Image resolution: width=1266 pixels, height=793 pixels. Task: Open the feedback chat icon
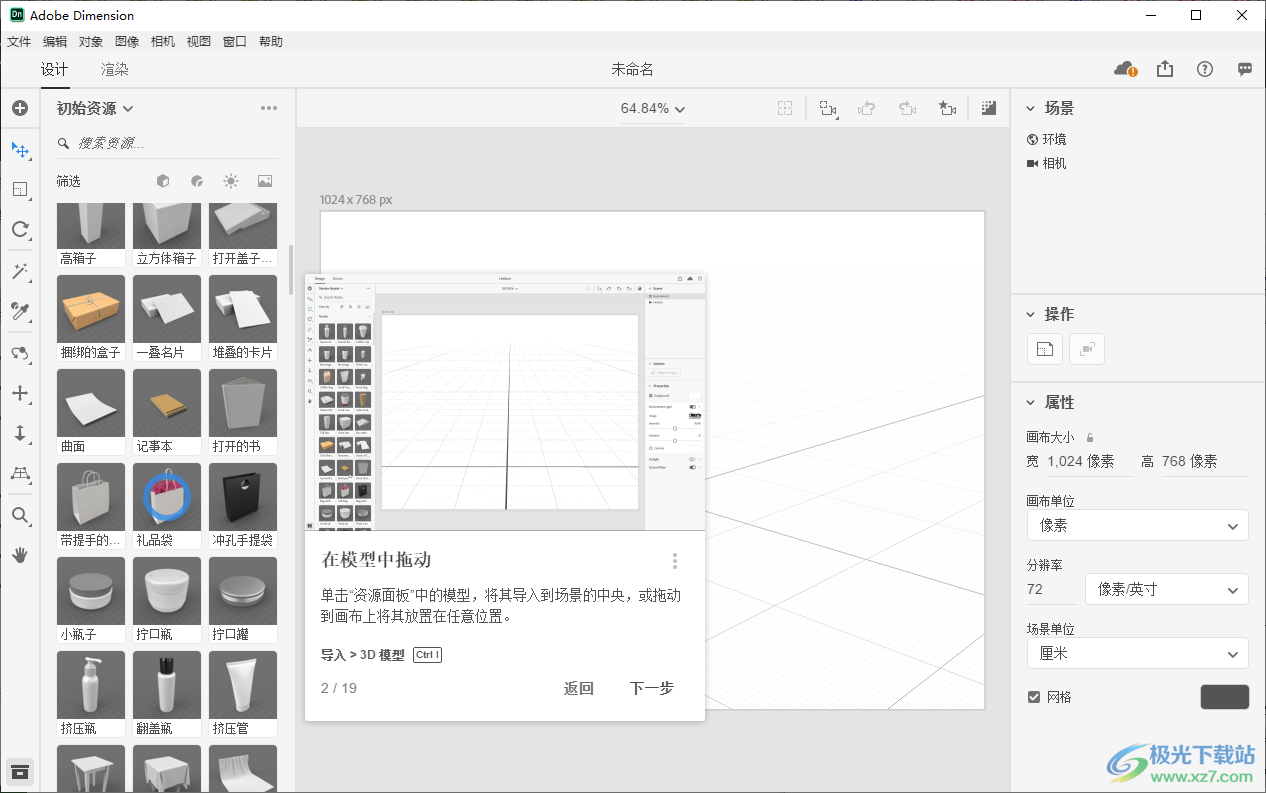pos(1245,69)
